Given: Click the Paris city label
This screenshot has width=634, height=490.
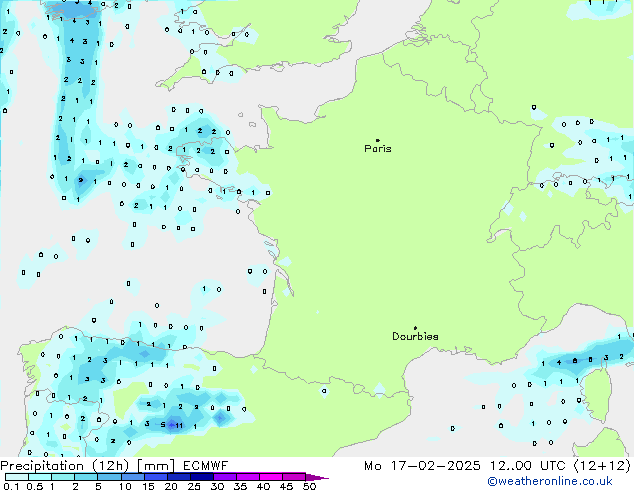Looking at the screenshot, I should pos(378,149).
